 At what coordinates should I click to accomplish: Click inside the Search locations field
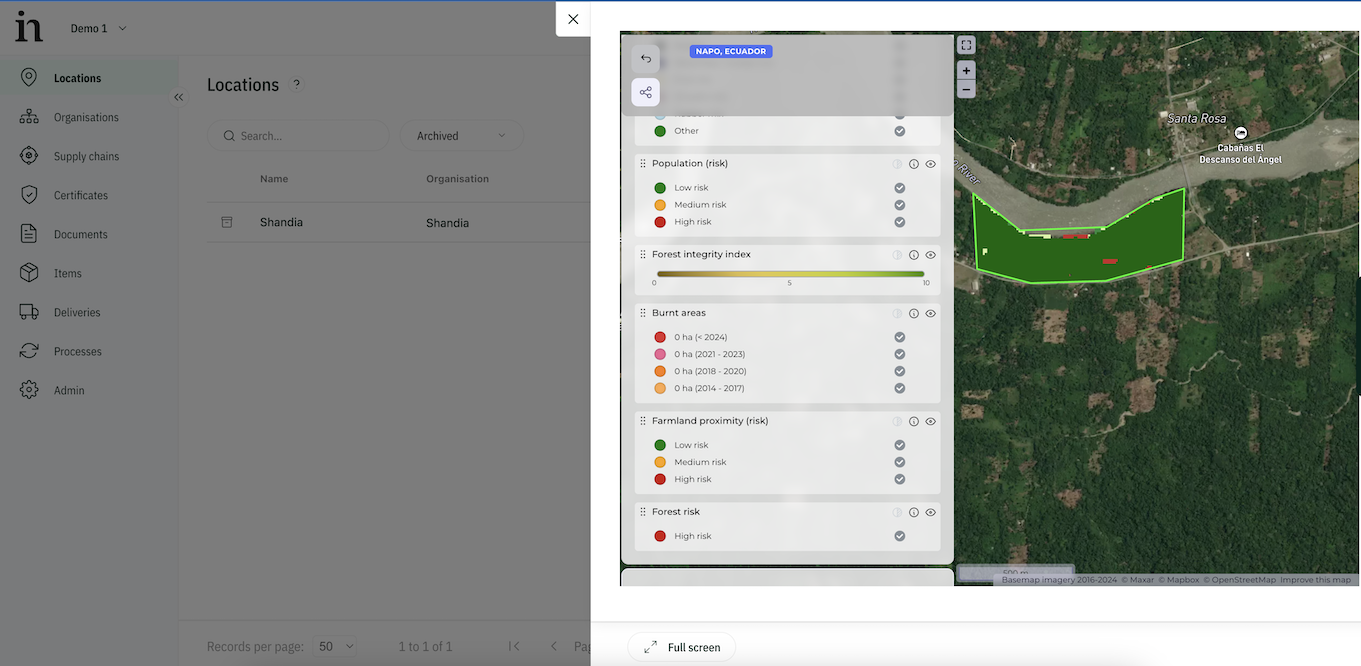click(298, 136)
